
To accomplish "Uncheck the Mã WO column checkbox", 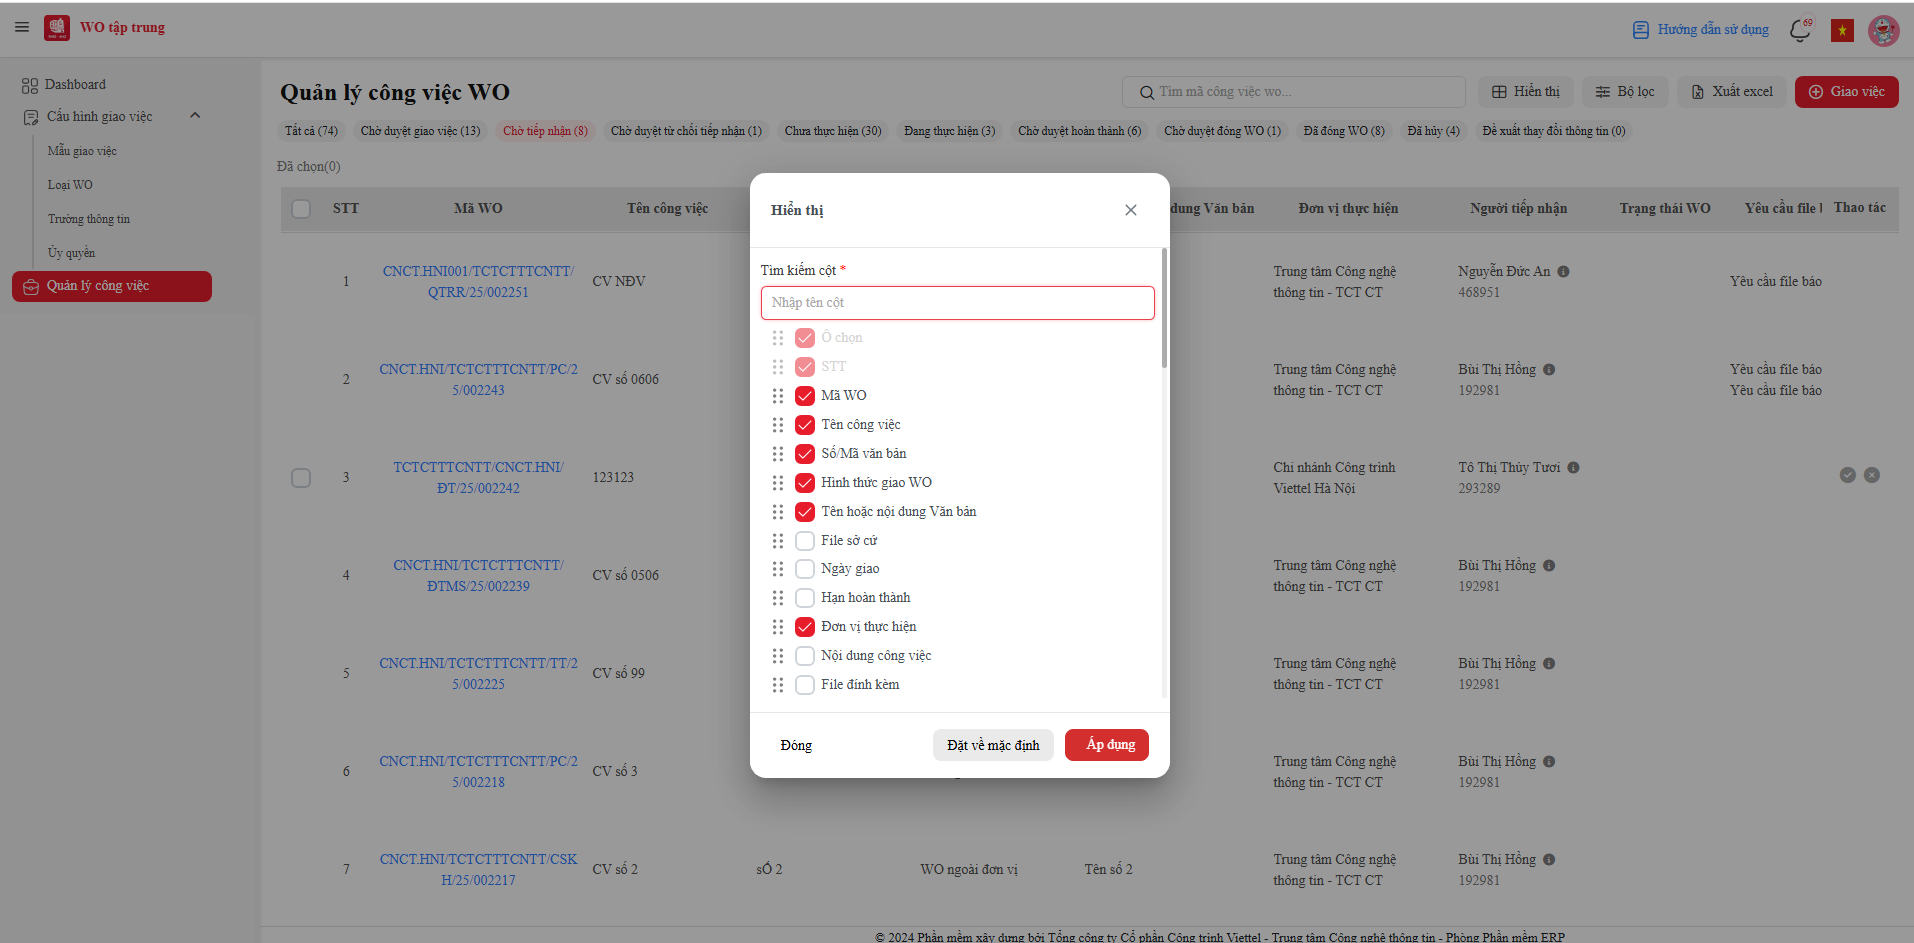I will (805, 396).
